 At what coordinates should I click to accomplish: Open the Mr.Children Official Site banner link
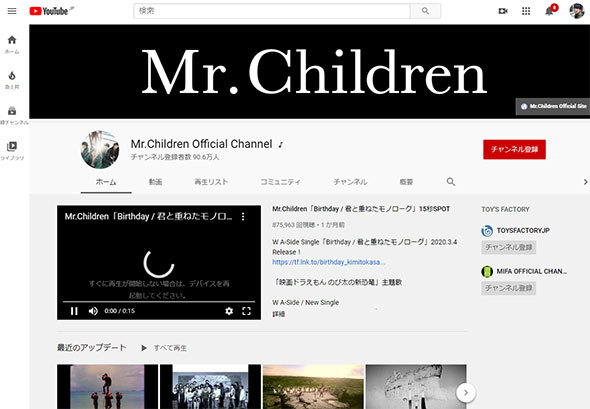(553, 106)
